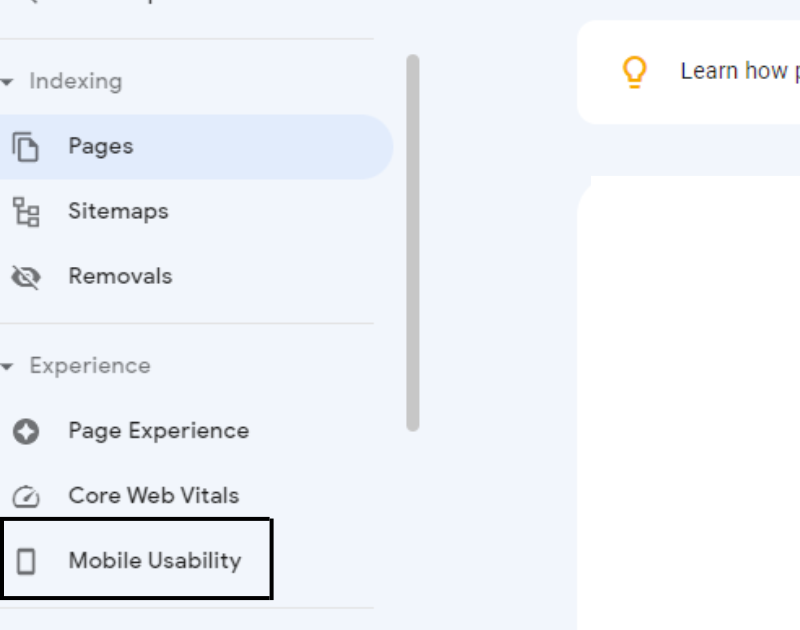
Task: Click the Indexing section header label
Action: pos(76,82)
